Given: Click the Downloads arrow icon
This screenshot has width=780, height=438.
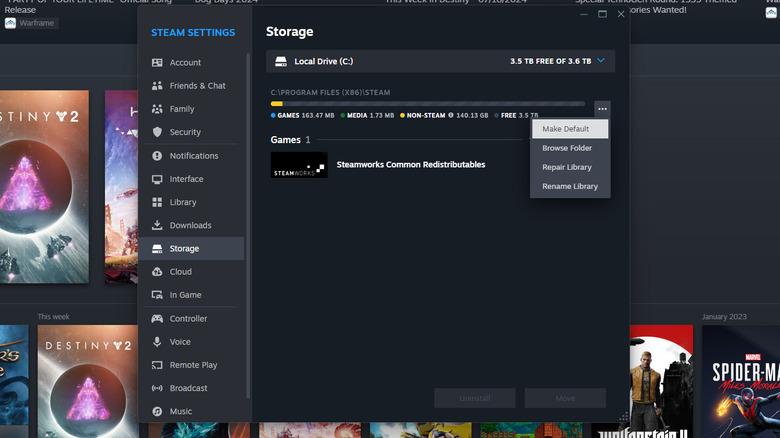Looking at the screenshot, I should pyautogui.click(x=157, y=225).
